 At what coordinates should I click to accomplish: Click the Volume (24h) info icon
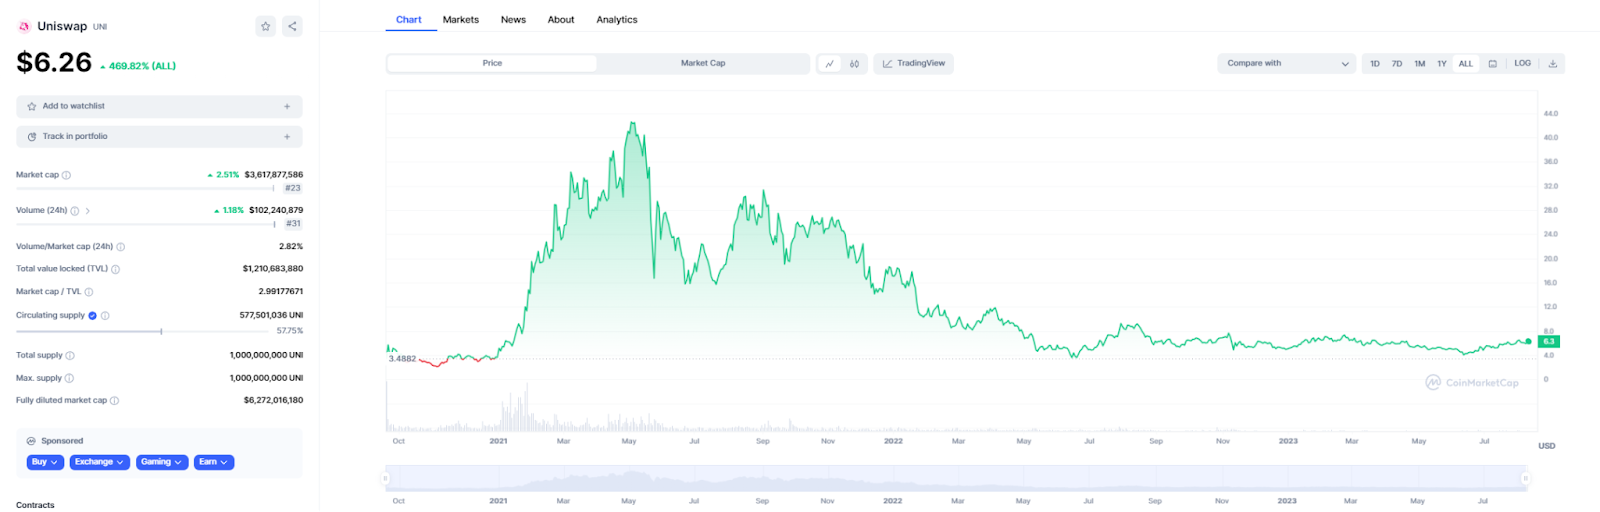[x=75, y=211]
